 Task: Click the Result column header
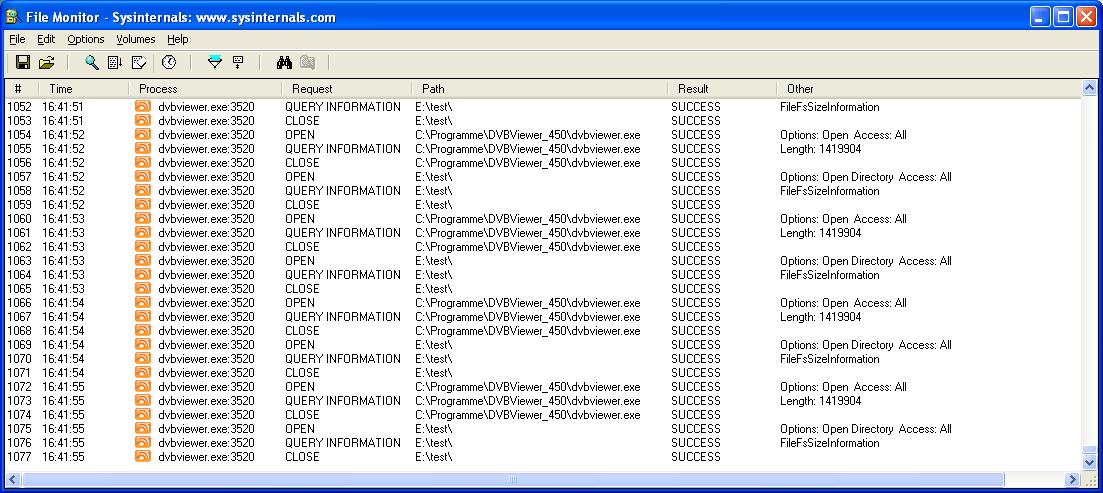(722, 89)
